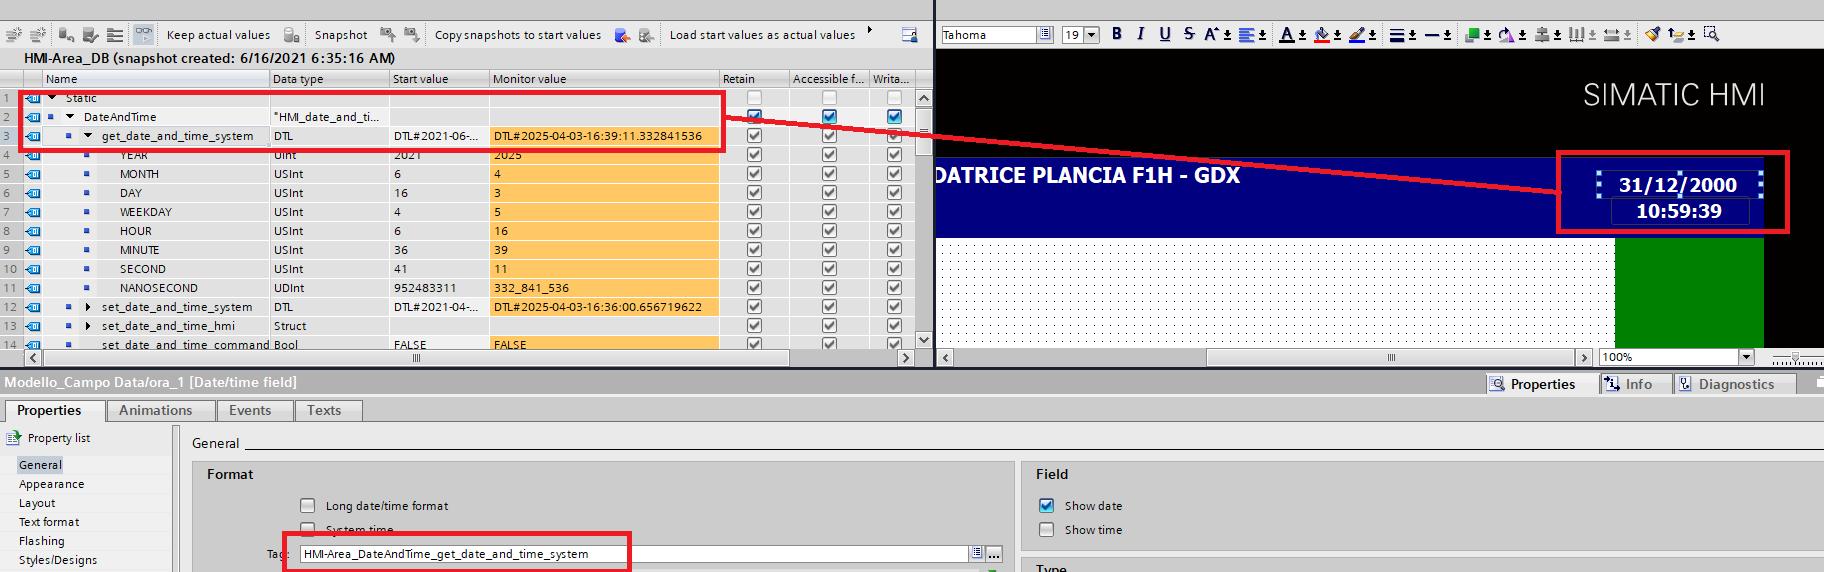Select Layout in property list

(x=37, y=503)
